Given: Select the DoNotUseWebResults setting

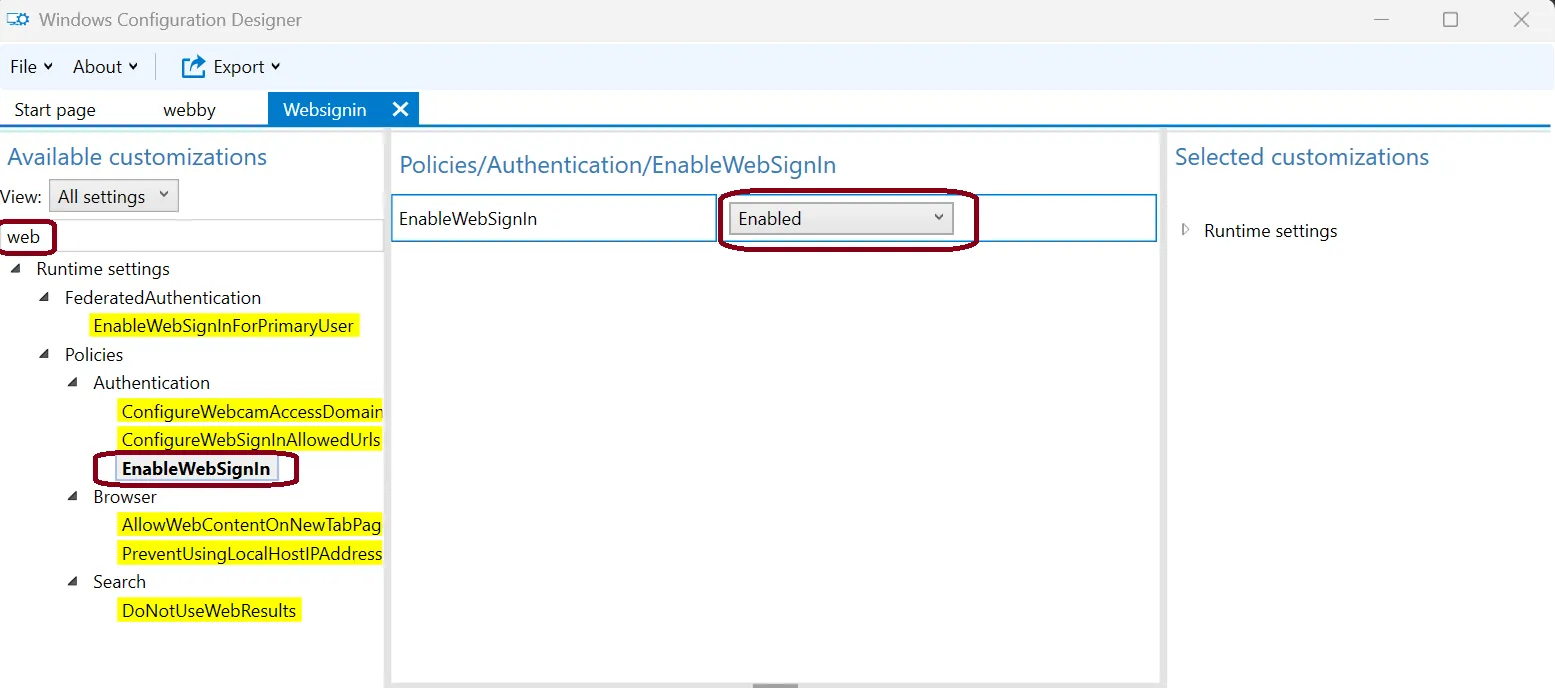Looking at the screenshot, I should pyautogui.click(x=209, y=611).
